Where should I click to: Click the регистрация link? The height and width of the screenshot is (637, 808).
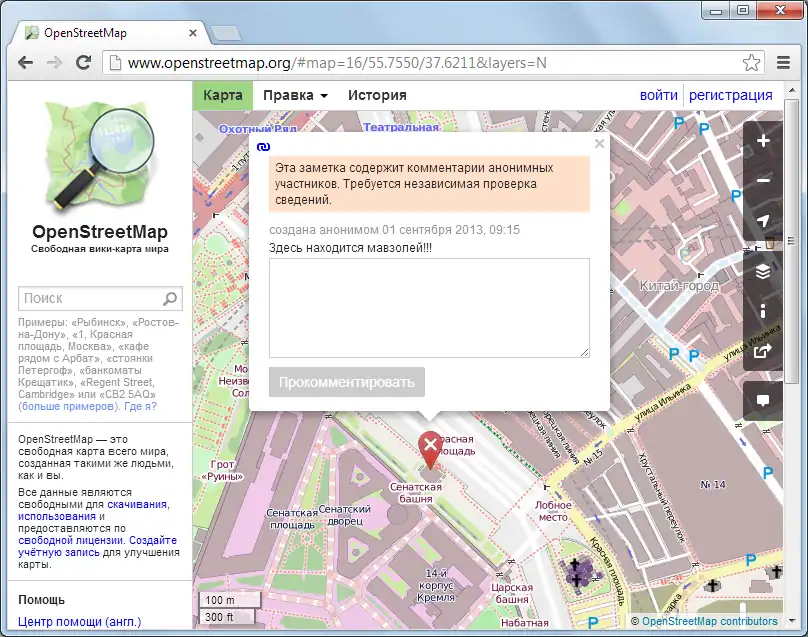[x=730, y=96]
